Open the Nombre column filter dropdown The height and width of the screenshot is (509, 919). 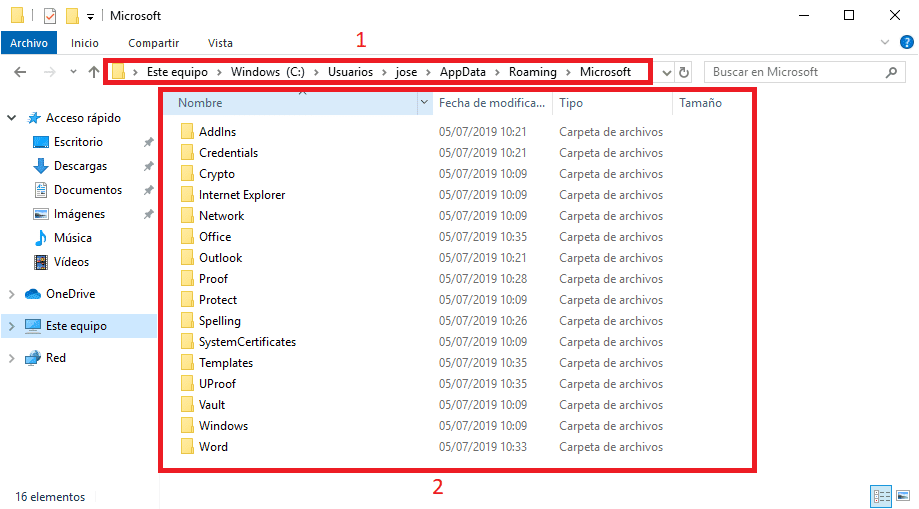[424, 103]
